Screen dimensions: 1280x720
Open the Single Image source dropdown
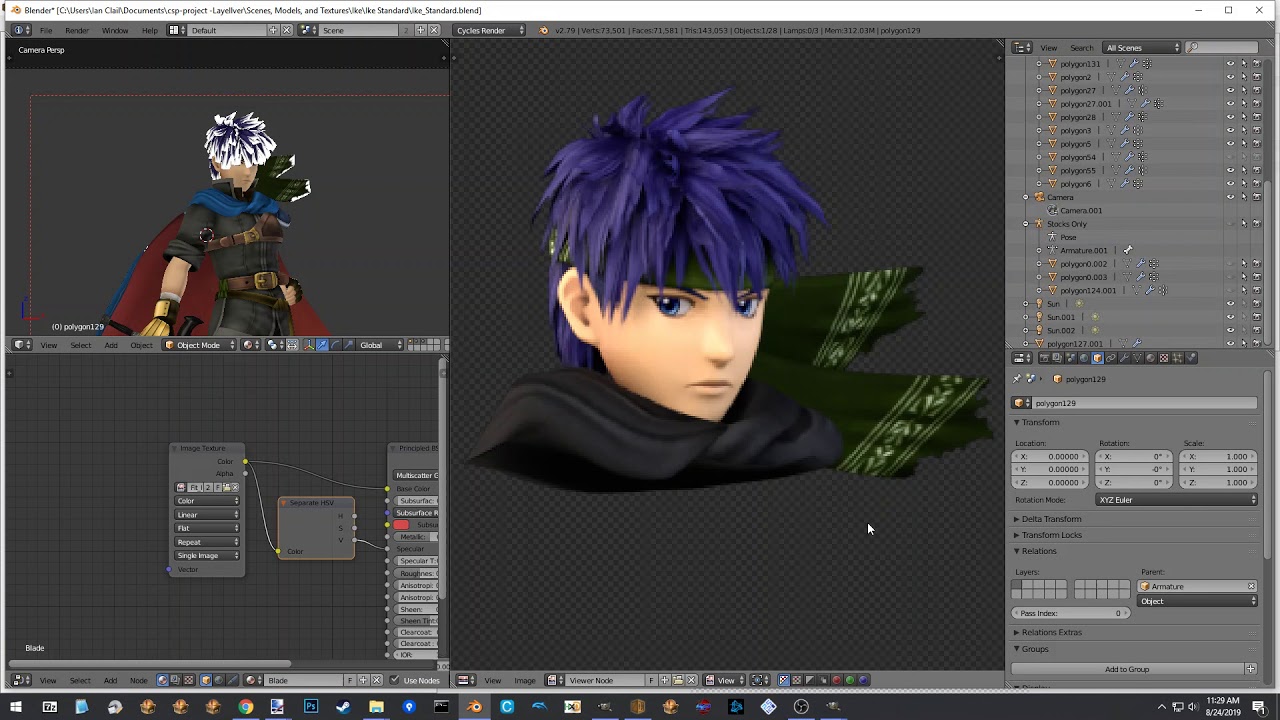(x=208, y=556)
